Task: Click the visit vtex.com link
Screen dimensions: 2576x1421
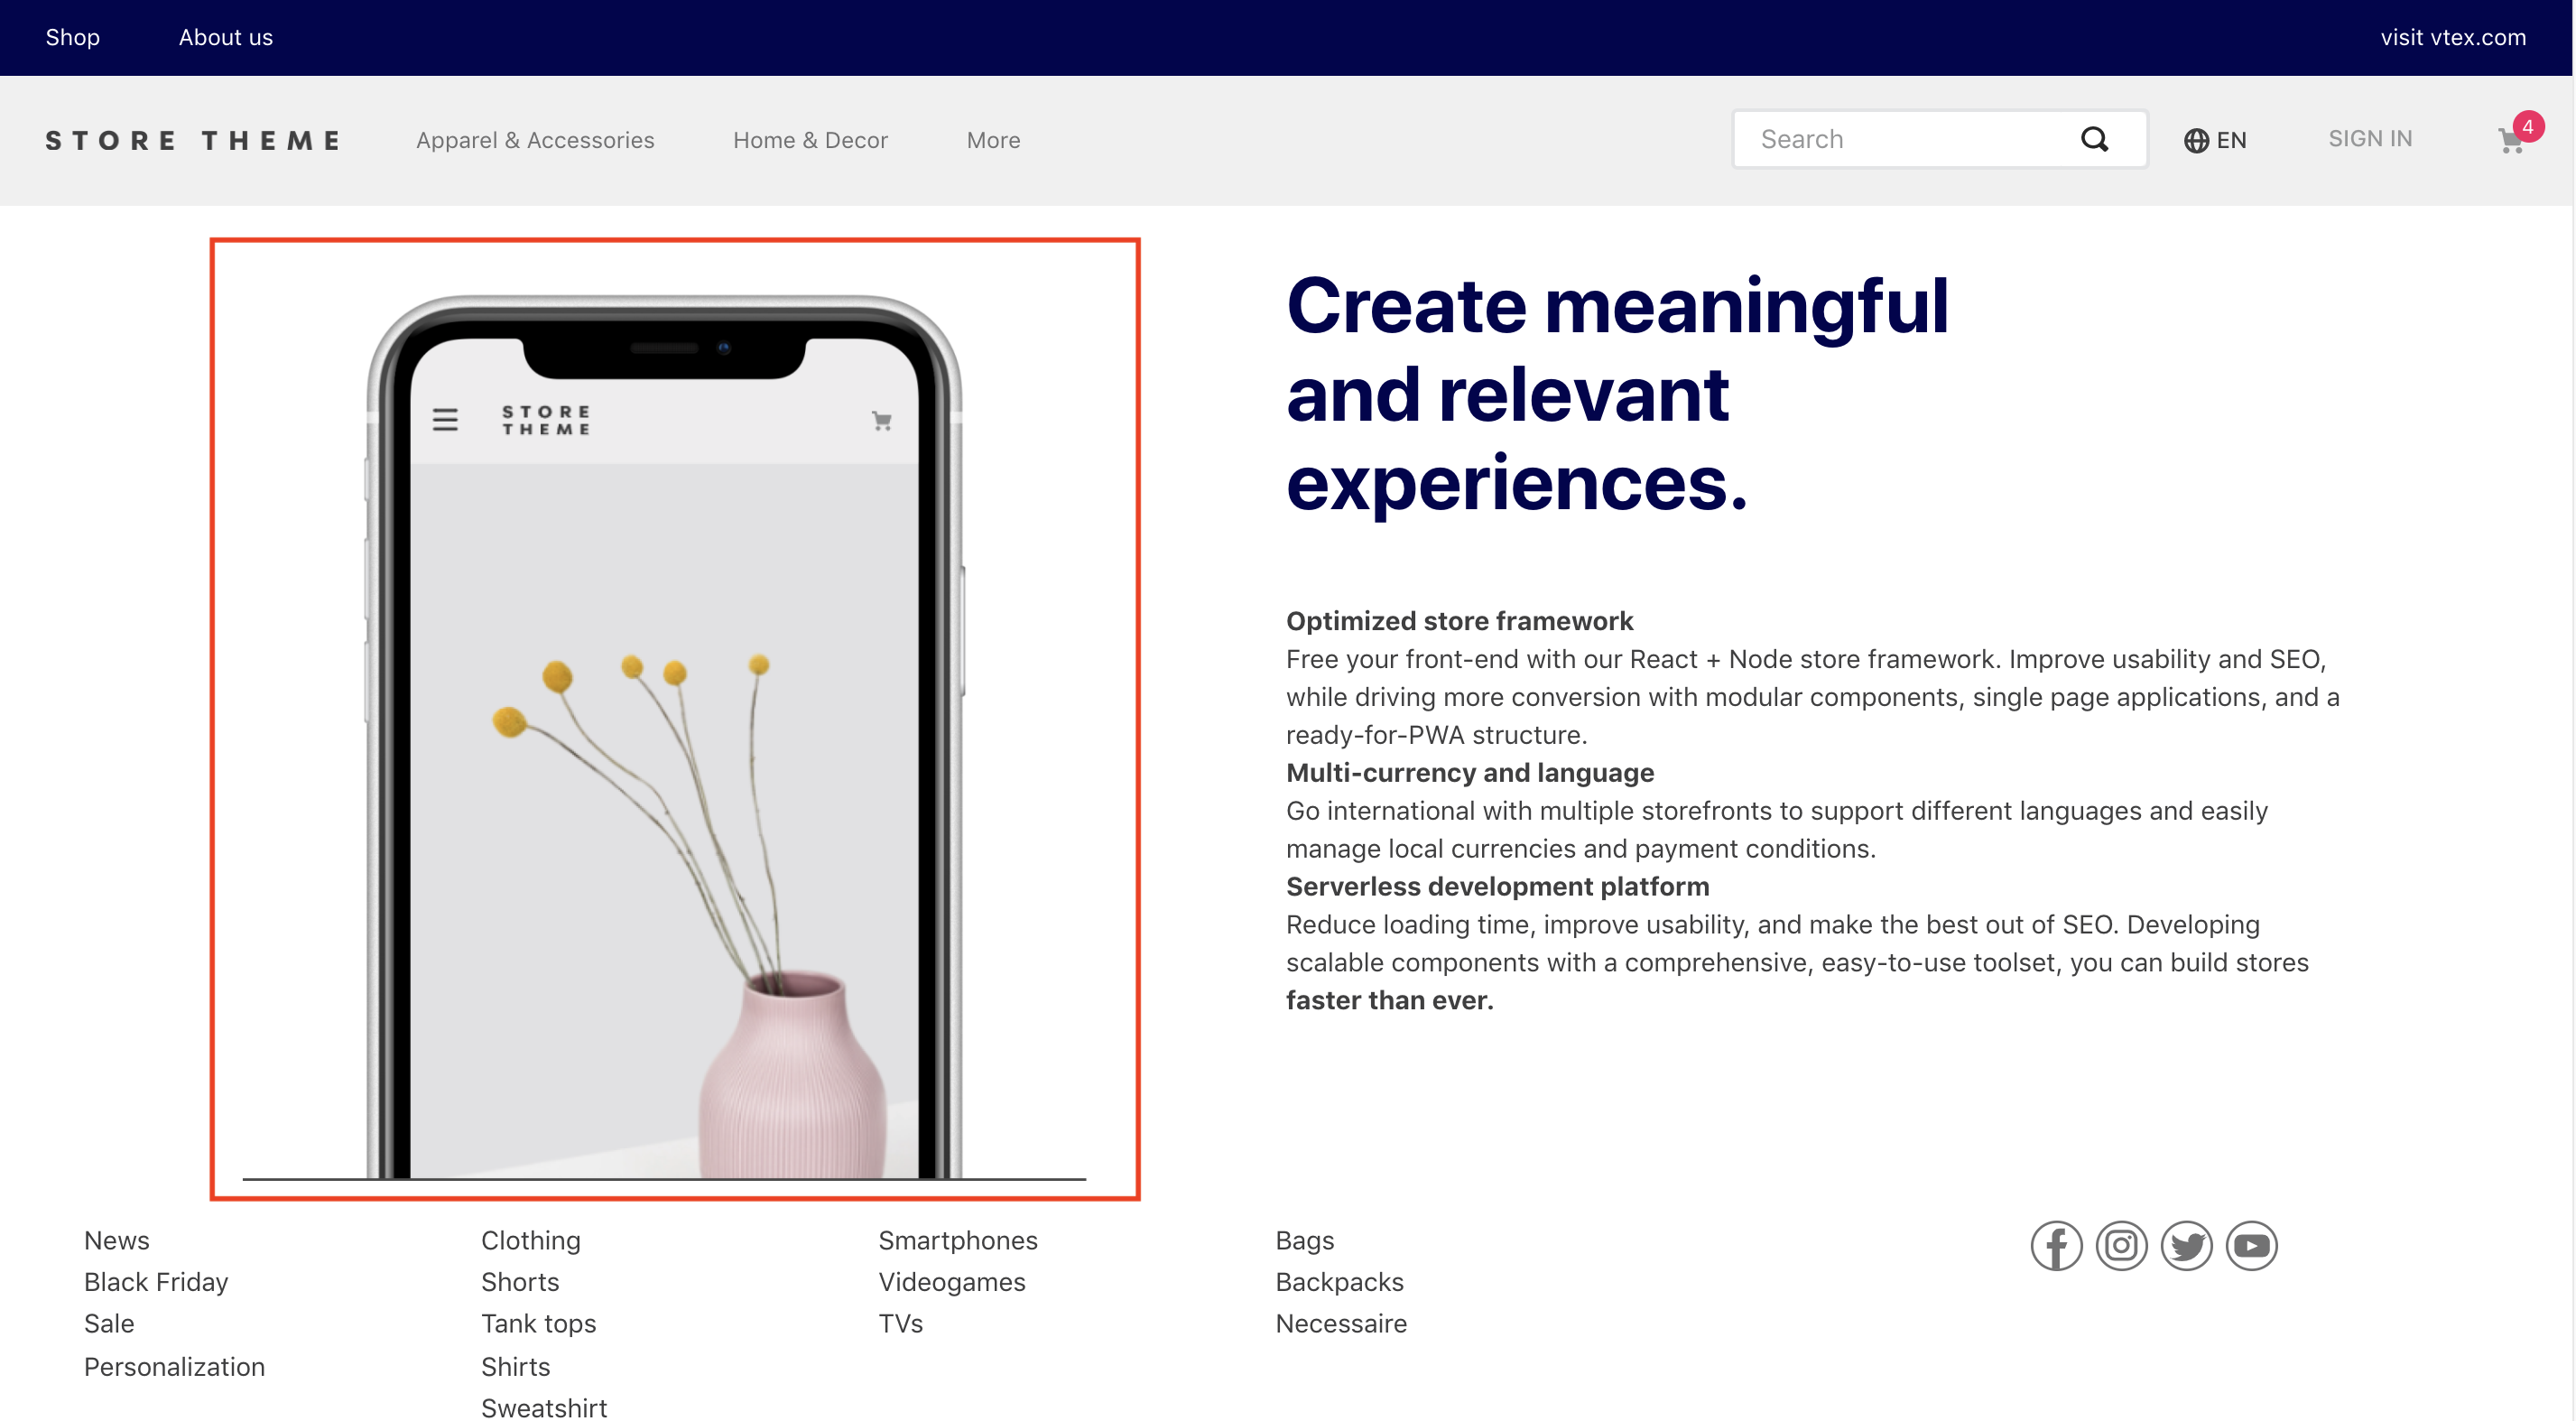Action: click(x=2450, y=37)
